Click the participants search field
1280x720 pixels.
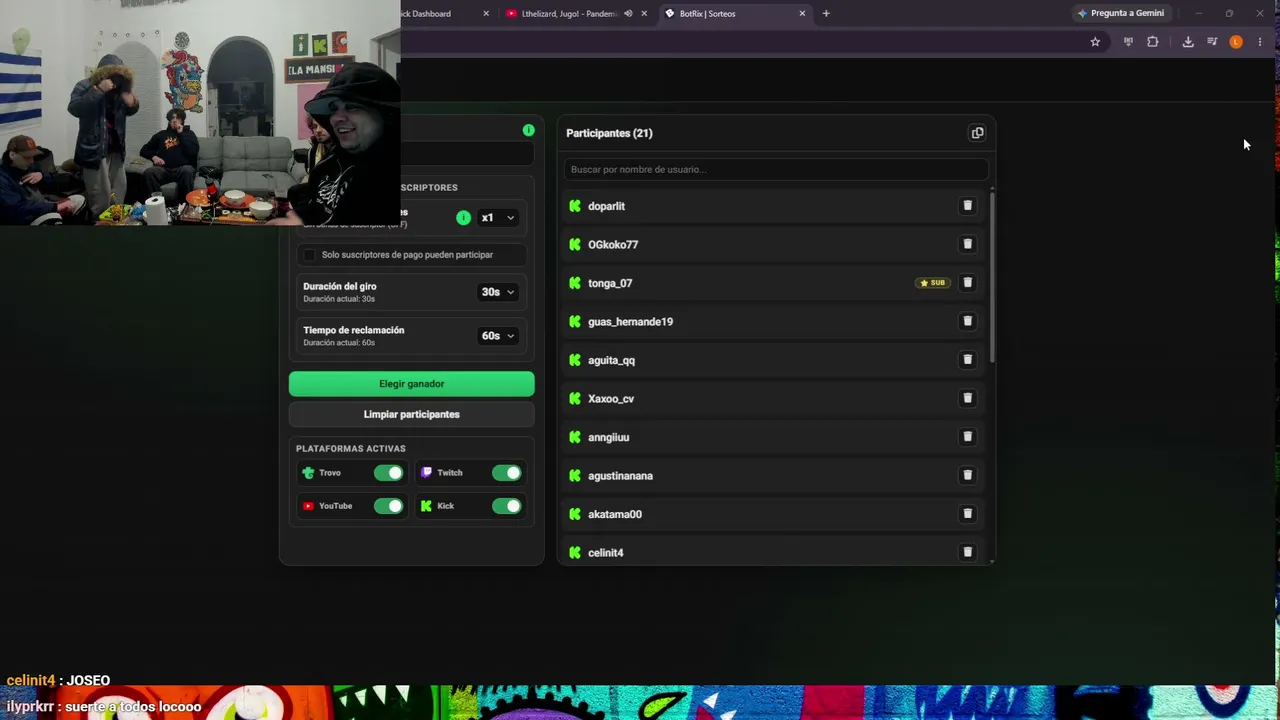tap(776, 169)
